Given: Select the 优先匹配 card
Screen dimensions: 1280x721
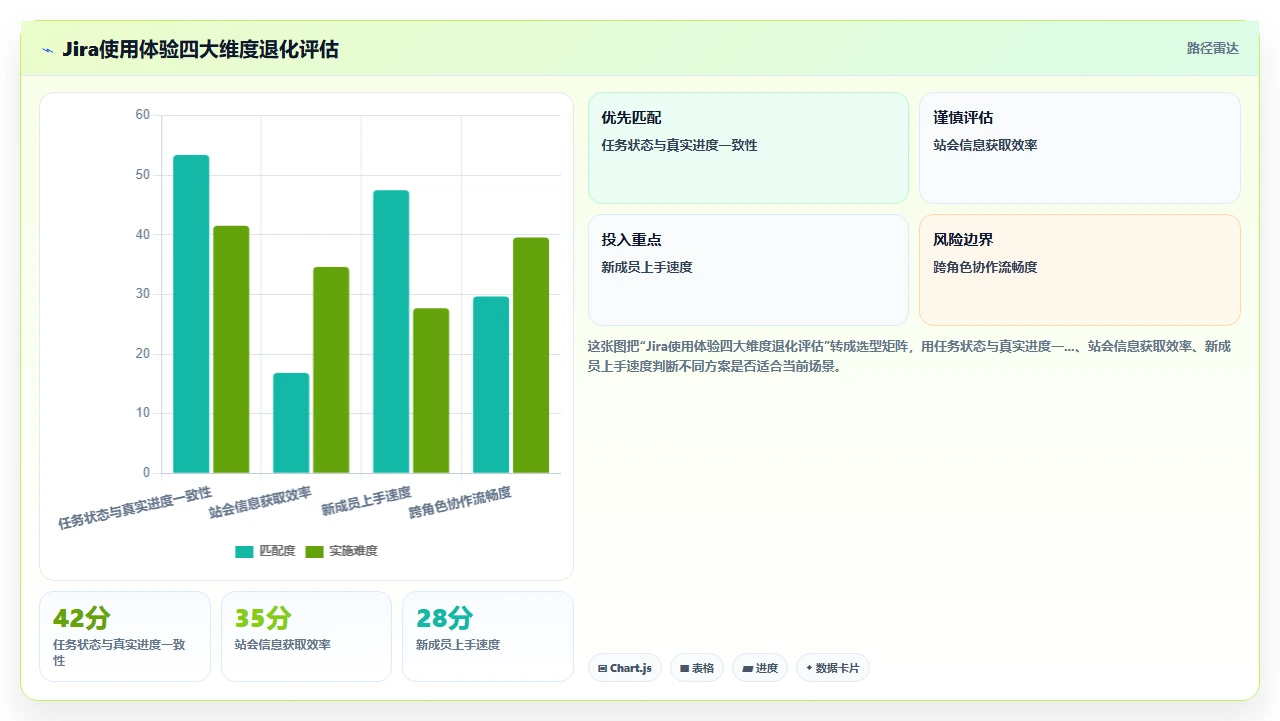Looking at the screenshot, I should (748, 148).
